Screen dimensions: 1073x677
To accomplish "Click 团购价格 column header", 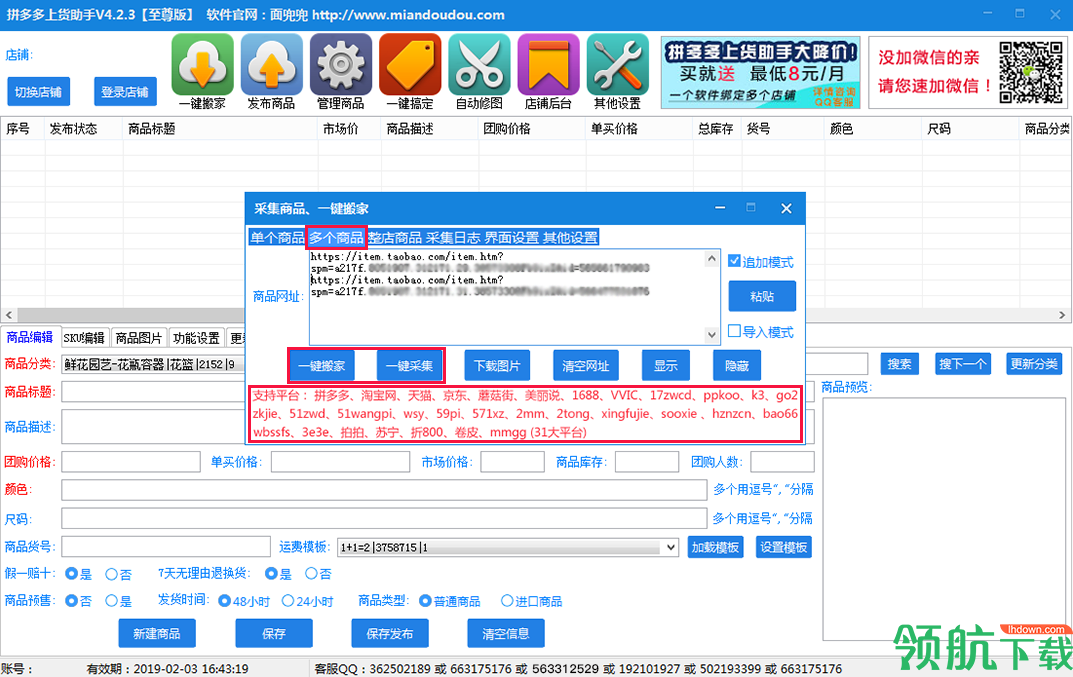I will [507, 129].
